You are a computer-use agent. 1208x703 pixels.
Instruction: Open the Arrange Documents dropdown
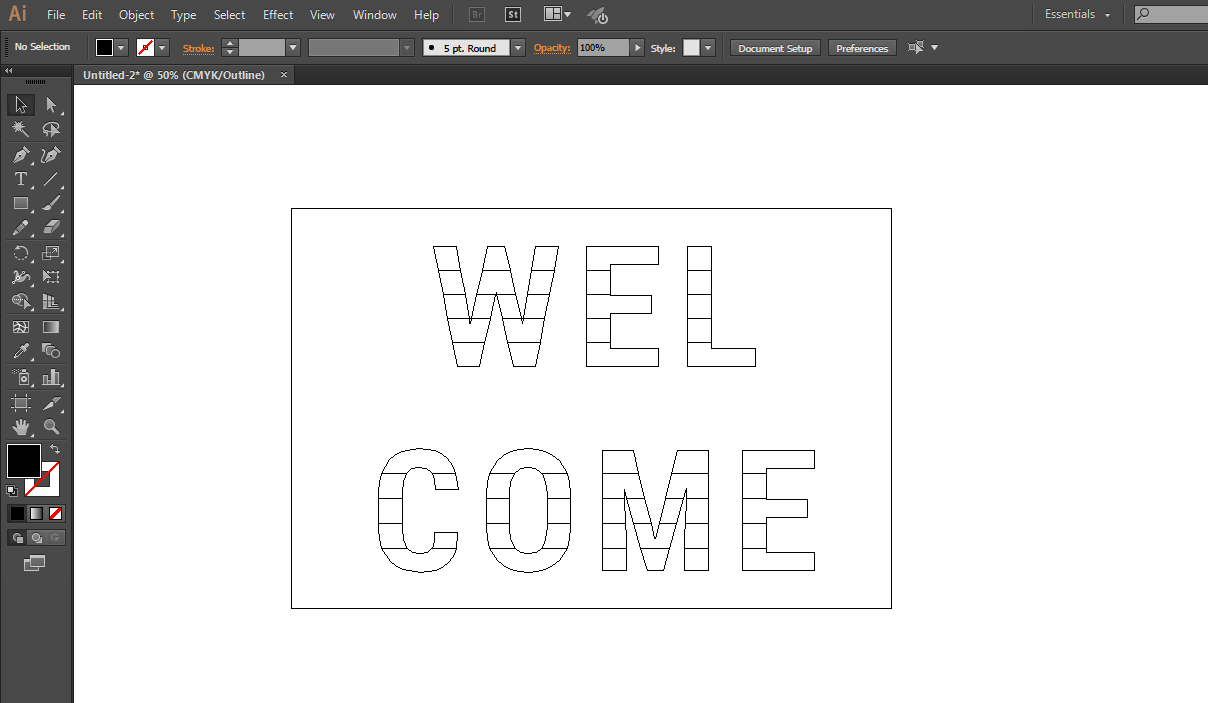tap(558, 15)
